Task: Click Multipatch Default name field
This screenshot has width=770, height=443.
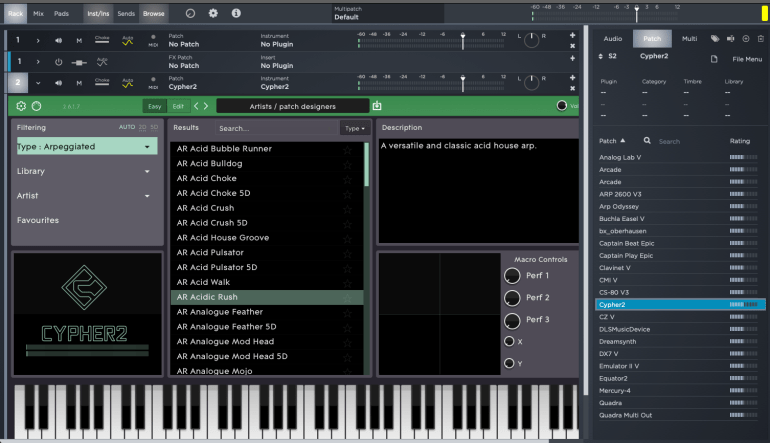Action: [x=388, y=13]
